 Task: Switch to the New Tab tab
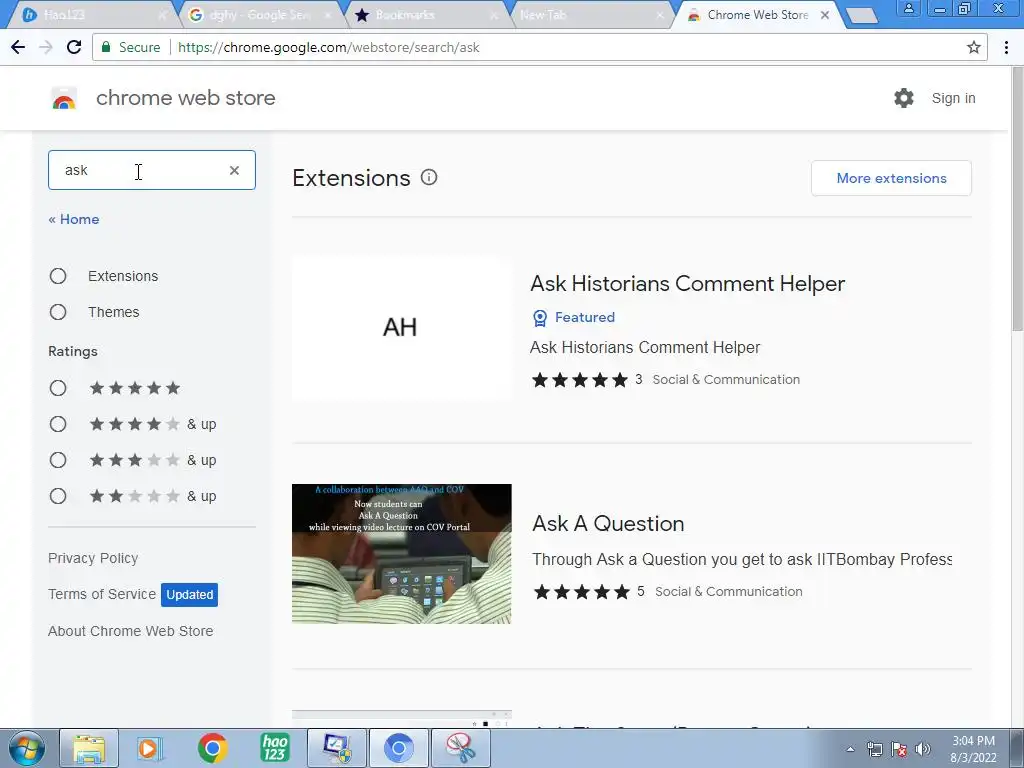coord(591,14)
